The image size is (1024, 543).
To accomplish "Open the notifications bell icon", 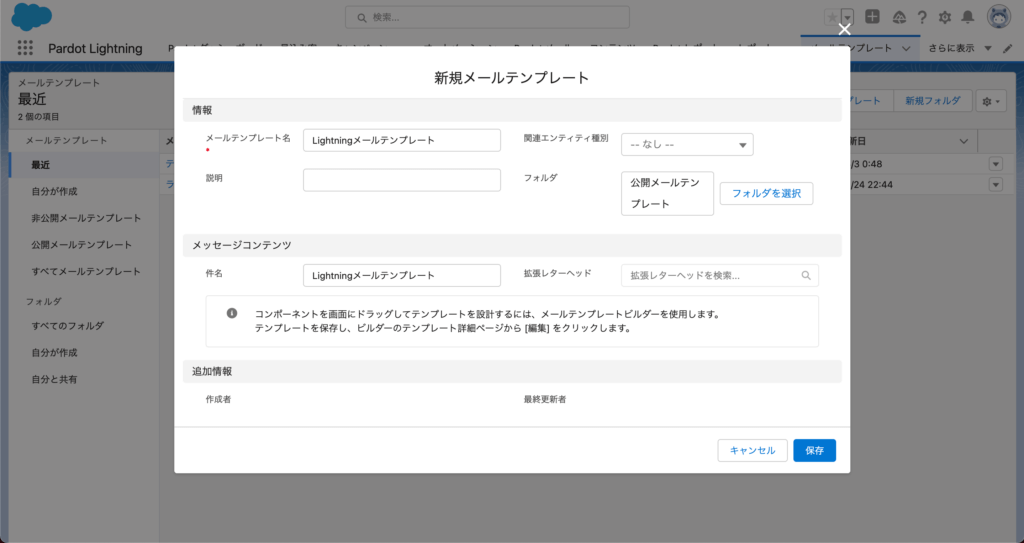I will point(968,18).
